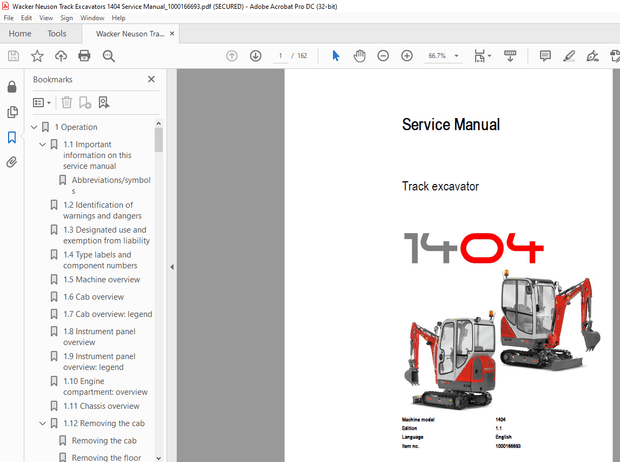Click the 66.7% zoom field

click(x=437, y=56)
